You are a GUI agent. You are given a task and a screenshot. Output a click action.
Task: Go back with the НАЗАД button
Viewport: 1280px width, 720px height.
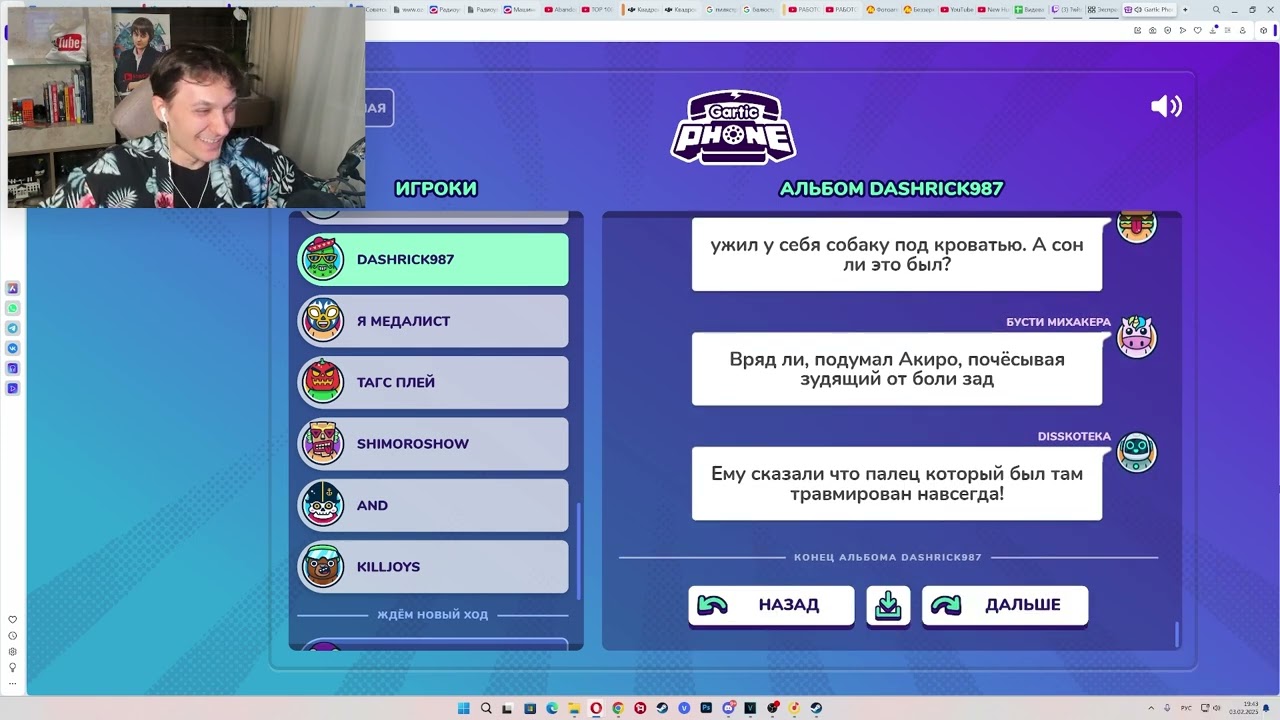[x=771, y=605]
